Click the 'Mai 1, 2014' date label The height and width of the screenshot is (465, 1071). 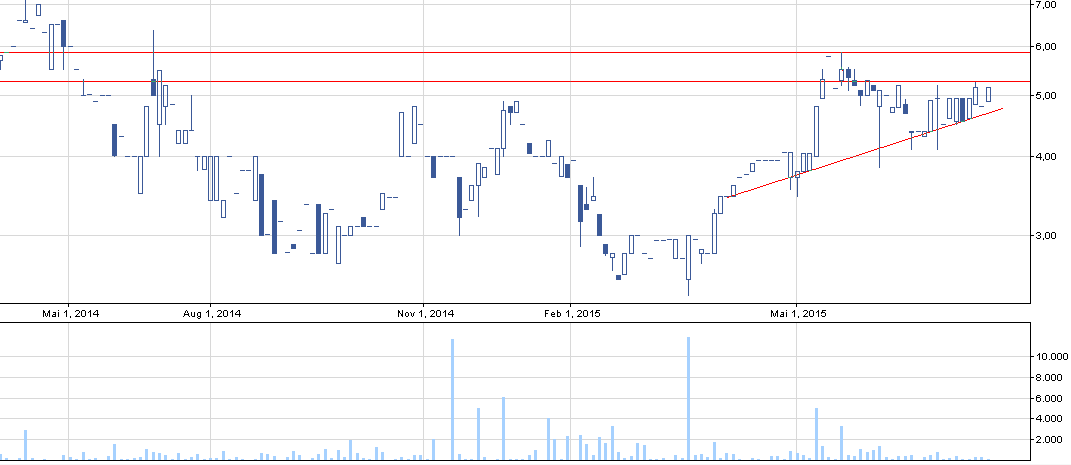70,313
